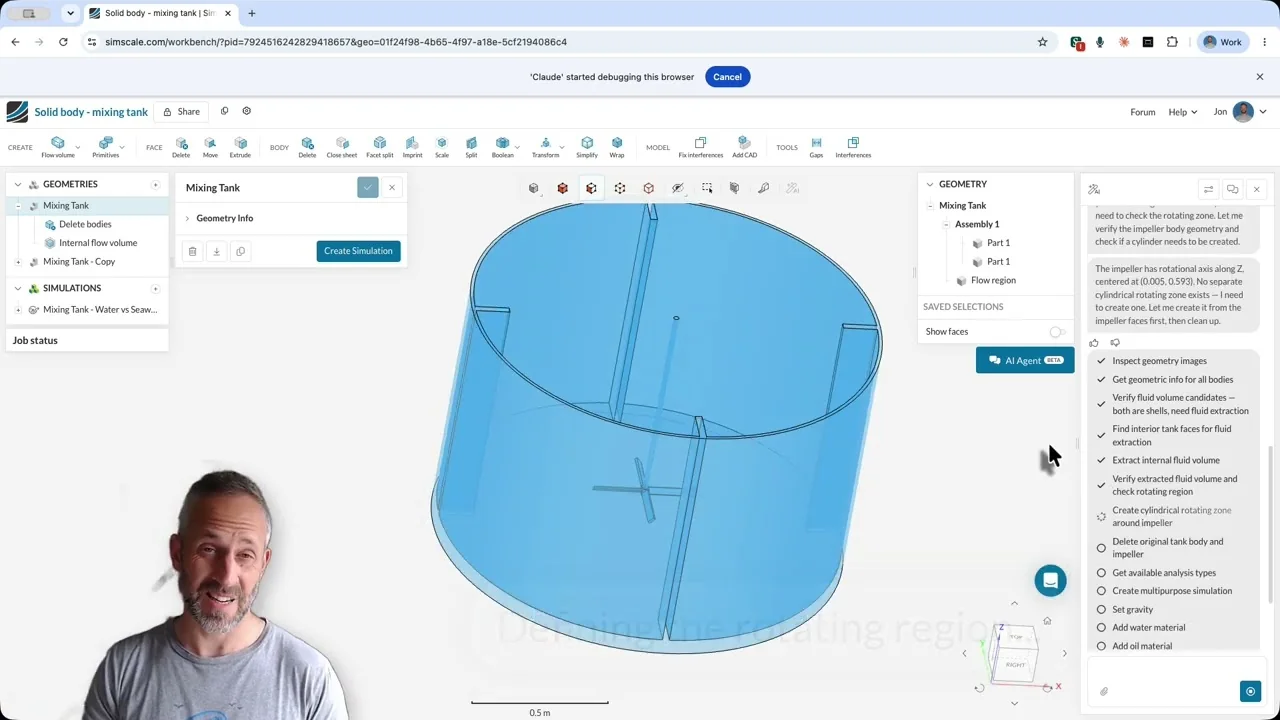Open Fix interferences tool

pos(700,147)
